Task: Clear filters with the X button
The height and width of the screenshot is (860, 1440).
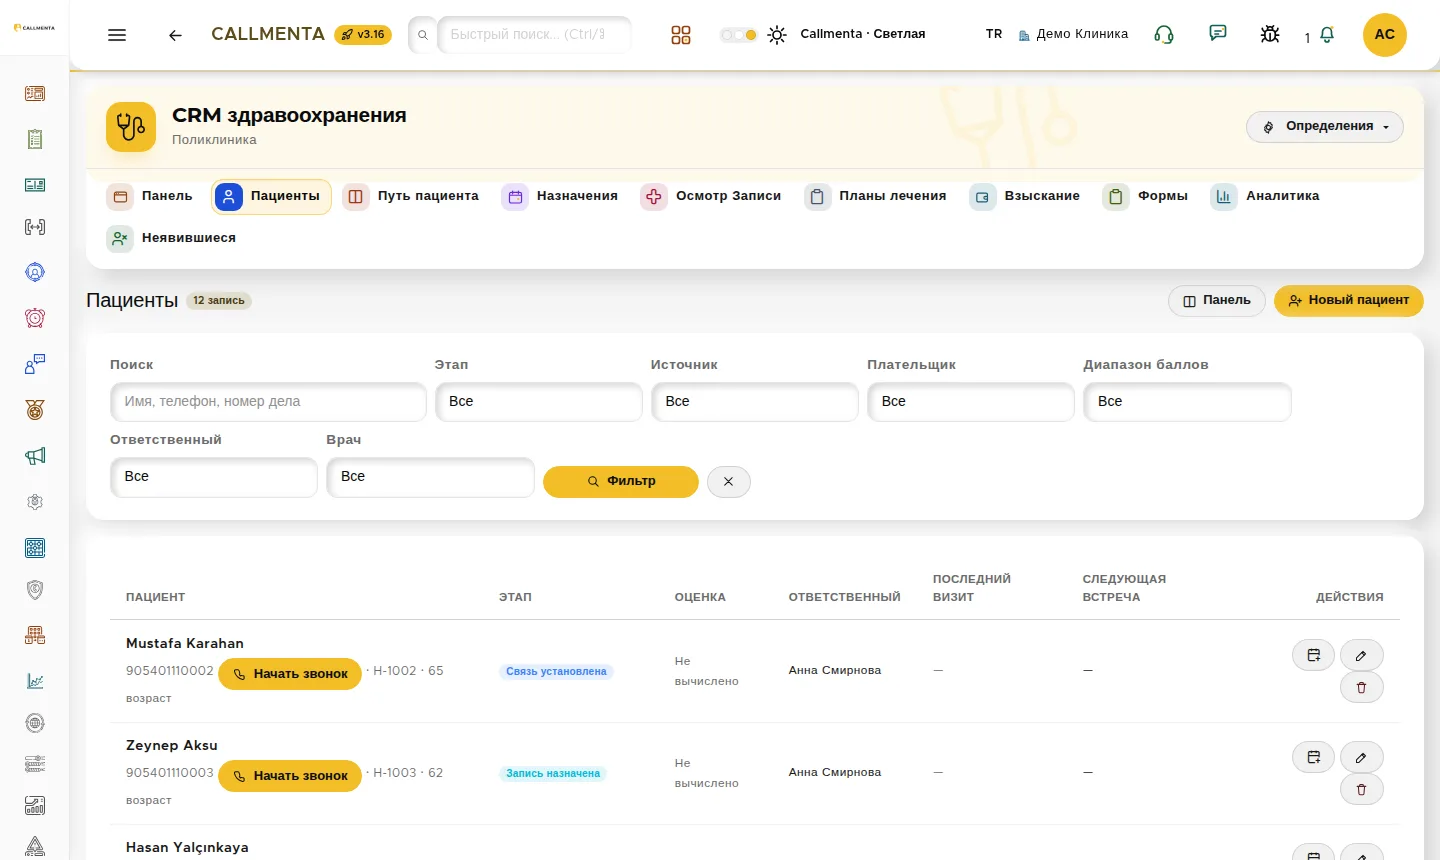Action: pos(729,481)
